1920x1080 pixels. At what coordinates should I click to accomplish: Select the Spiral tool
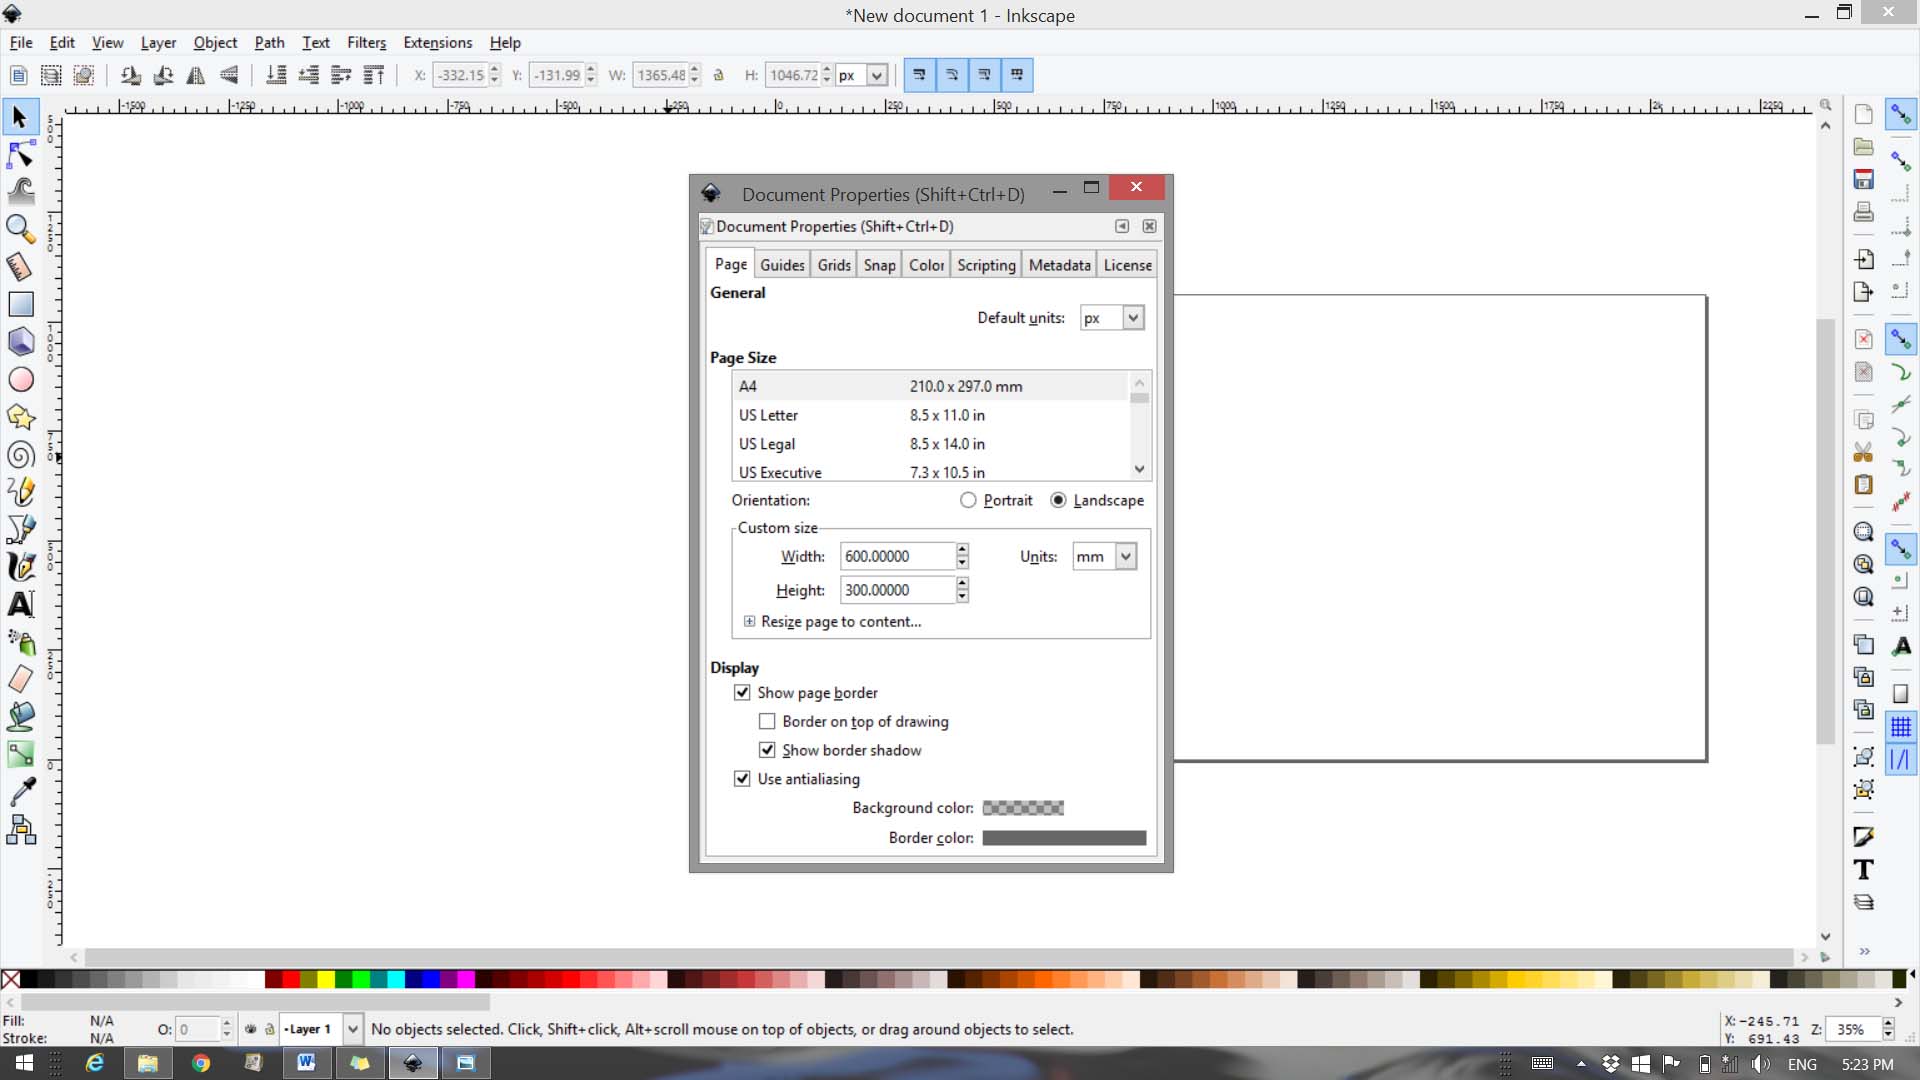20,455
